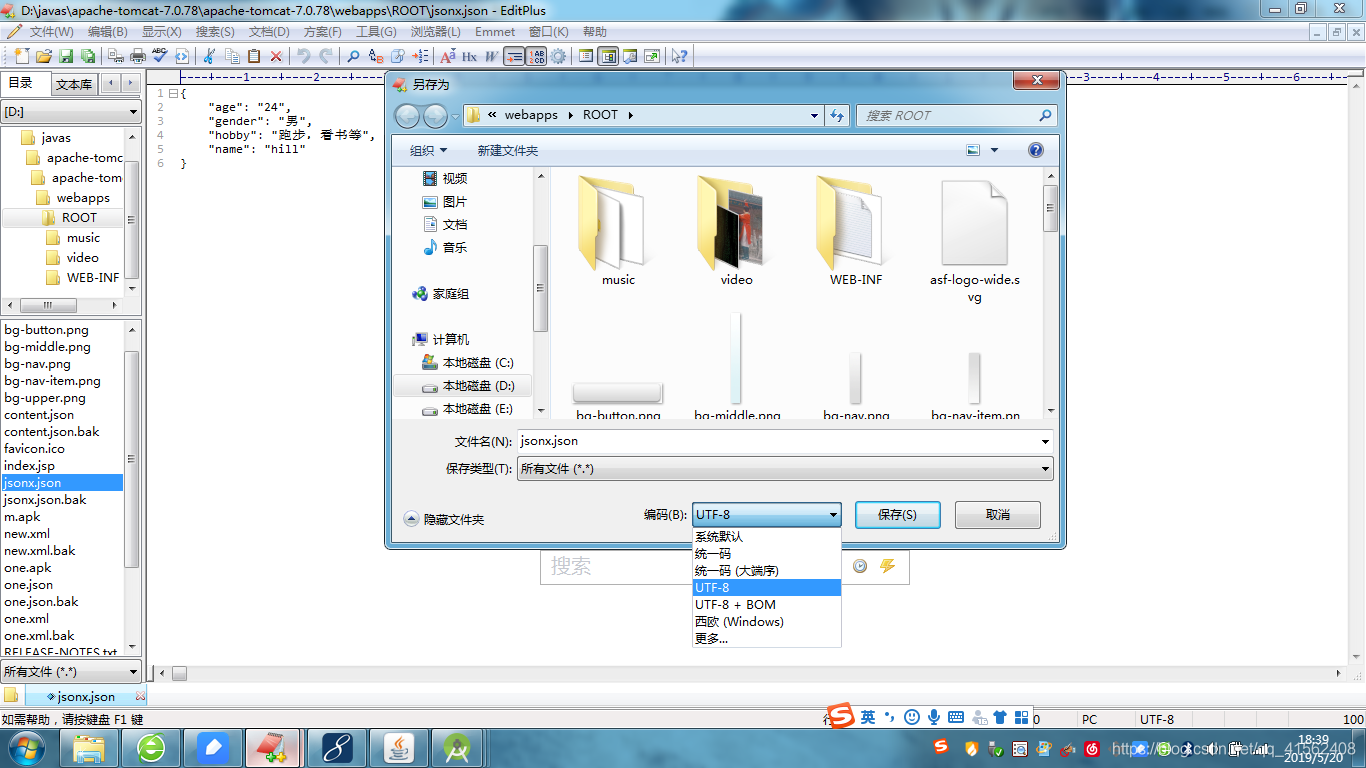Screen dimensions: 1366x768
Task: Toggle Sogou 英 input language mode
Action: click(x=868, y=717)
